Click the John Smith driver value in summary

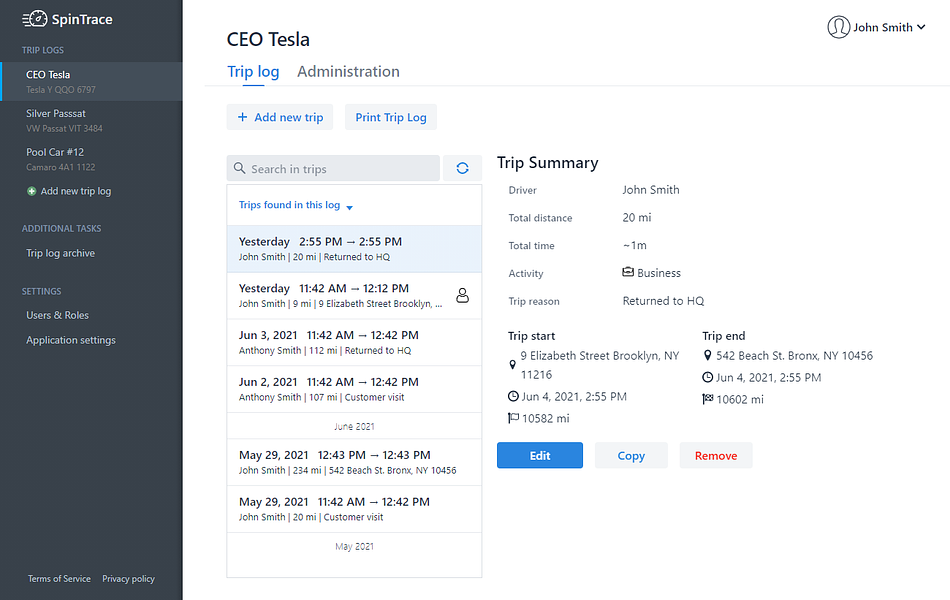click(651, 190)
